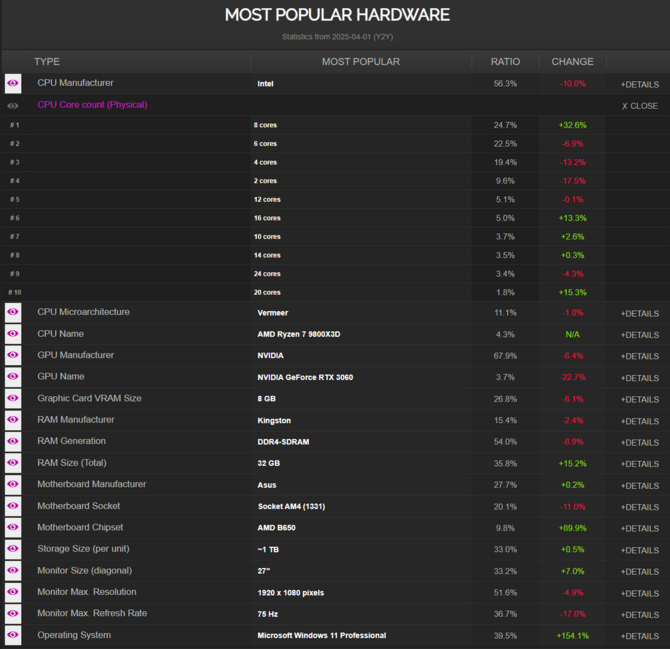Open +DETAILS for Monitor Max. Resolution
Screen dimensions: 670x649
pyautogui.click(x=640, y=593)
